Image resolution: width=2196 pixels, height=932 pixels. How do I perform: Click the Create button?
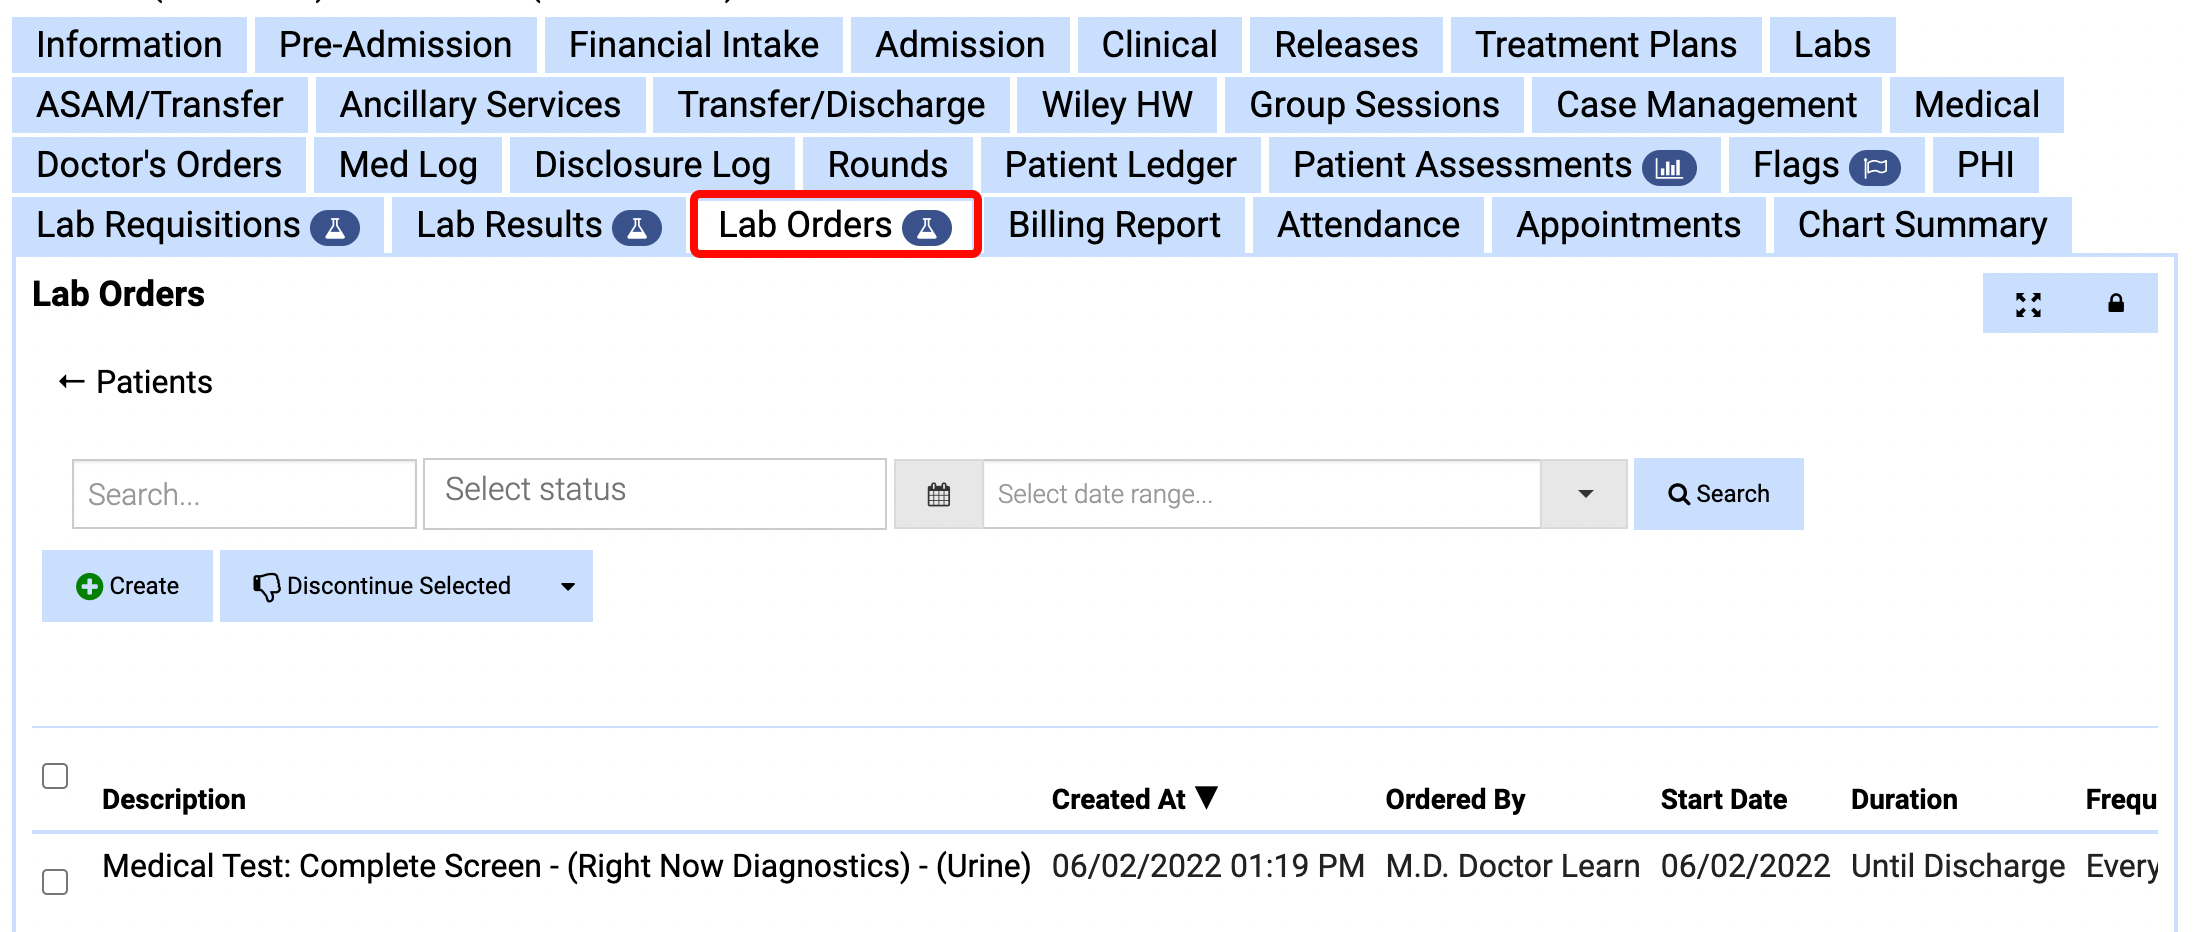pyautogui.click(x=128, y=586)
